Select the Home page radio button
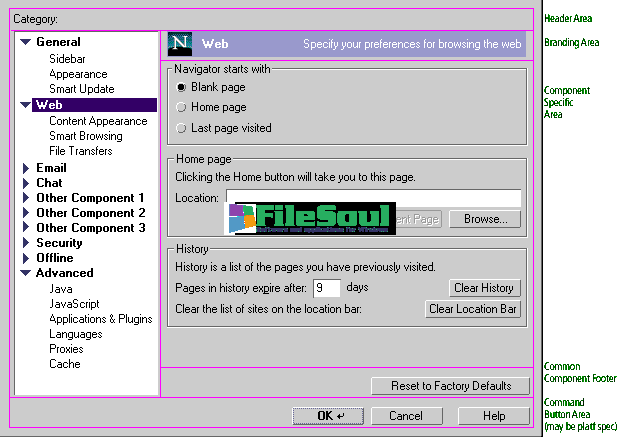The height and width of the screenshot is (437, 621). click(x=181, y=107)
